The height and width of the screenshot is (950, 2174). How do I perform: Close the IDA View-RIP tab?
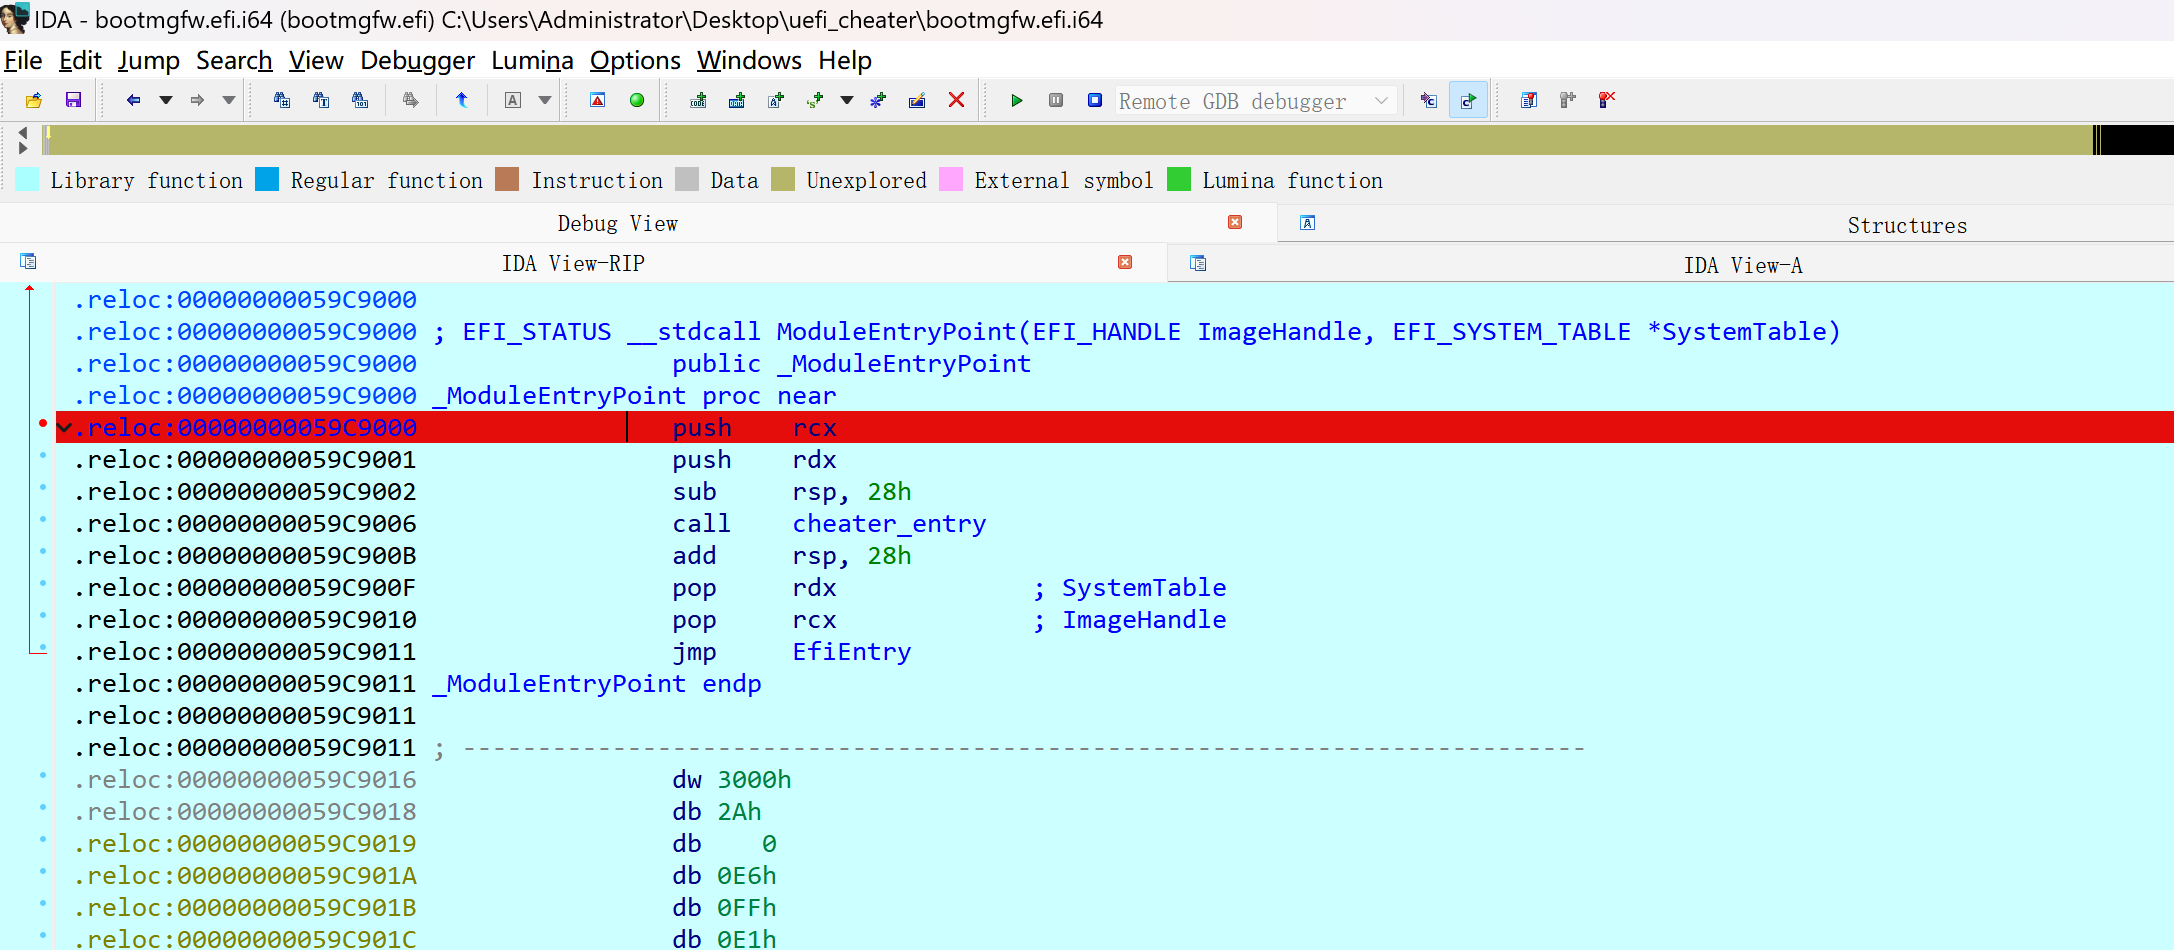[x=1125, y=262]
